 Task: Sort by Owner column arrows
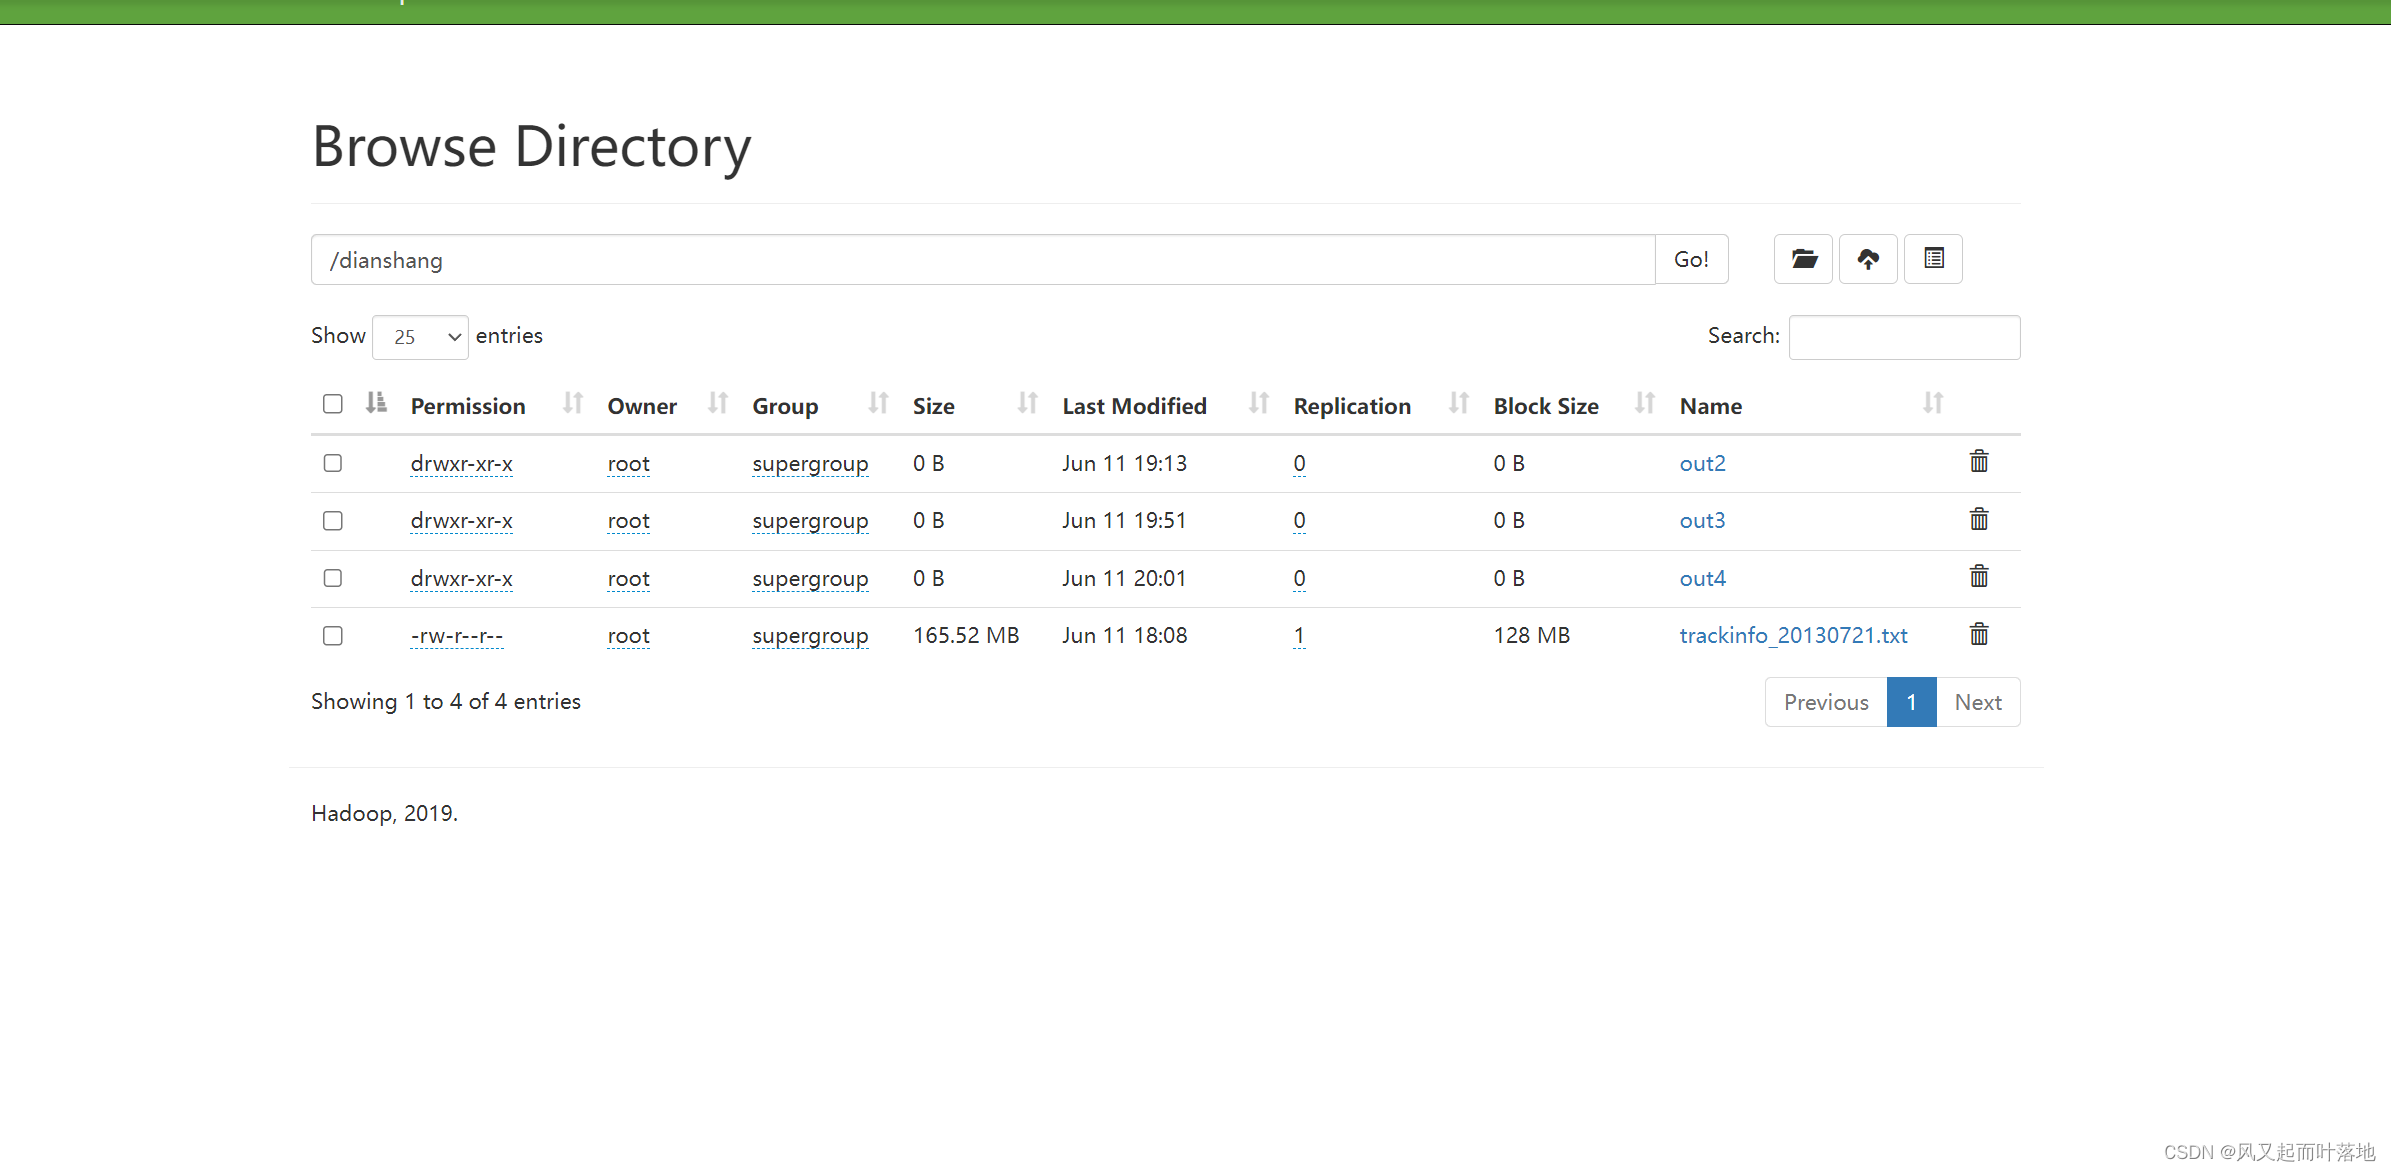[x=717, y=403]
